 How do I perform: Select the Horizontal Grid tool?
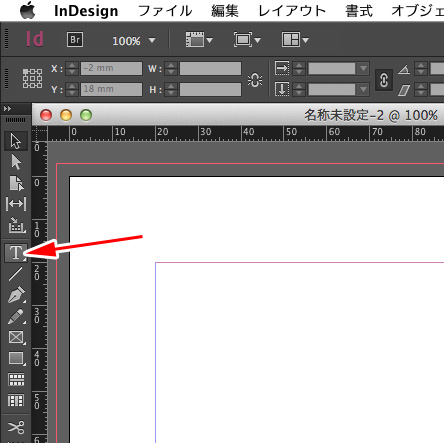pyautogui.click(x=16, y=380)
